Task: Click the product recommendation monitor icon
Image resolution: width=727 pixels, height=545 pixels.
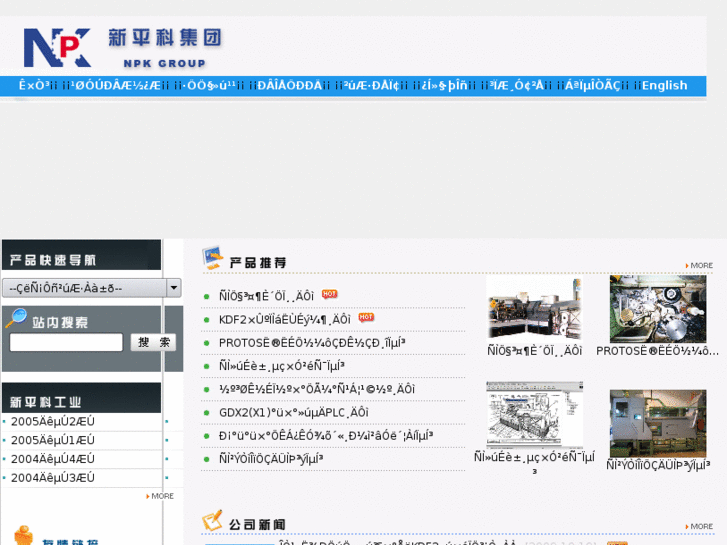Action: (212, 260)
